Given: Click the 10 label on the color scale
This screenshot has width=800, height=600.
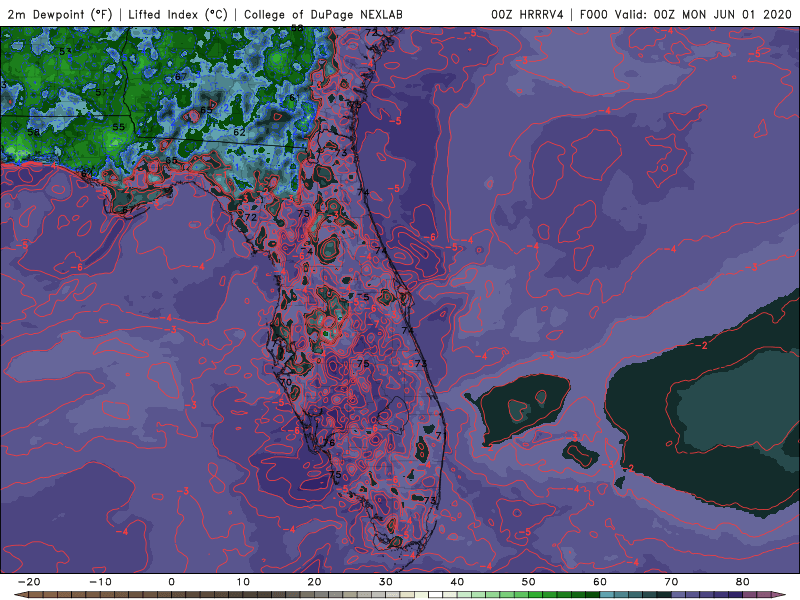Looking at the screenshot, I should point(243,582).
